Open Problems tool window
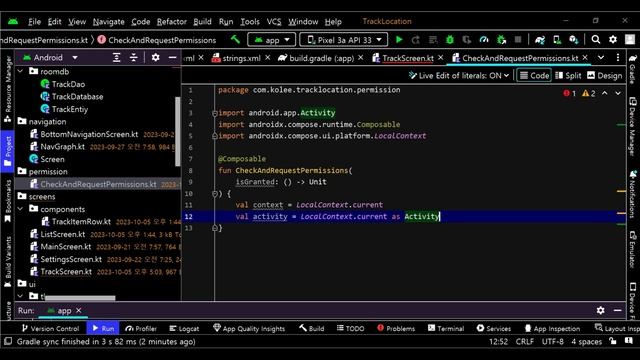 click(x=396, y=328)
